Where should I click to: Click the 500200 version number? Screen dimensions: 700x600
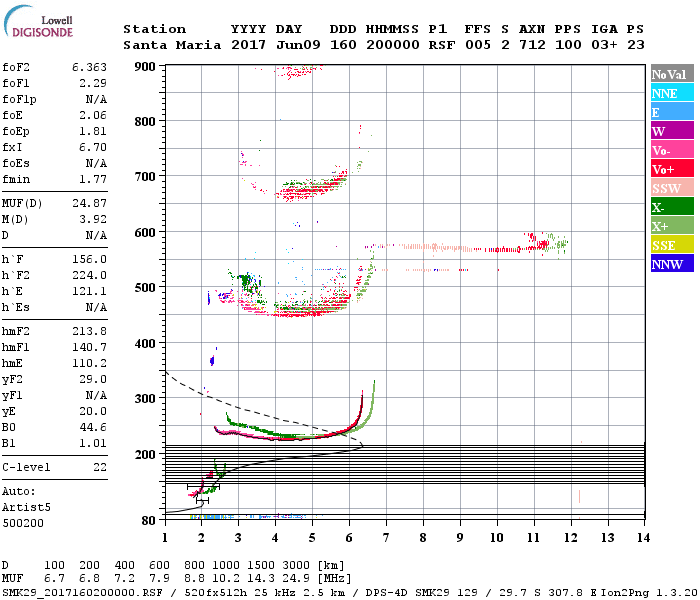pyautogui.click(x=23, y=524)
